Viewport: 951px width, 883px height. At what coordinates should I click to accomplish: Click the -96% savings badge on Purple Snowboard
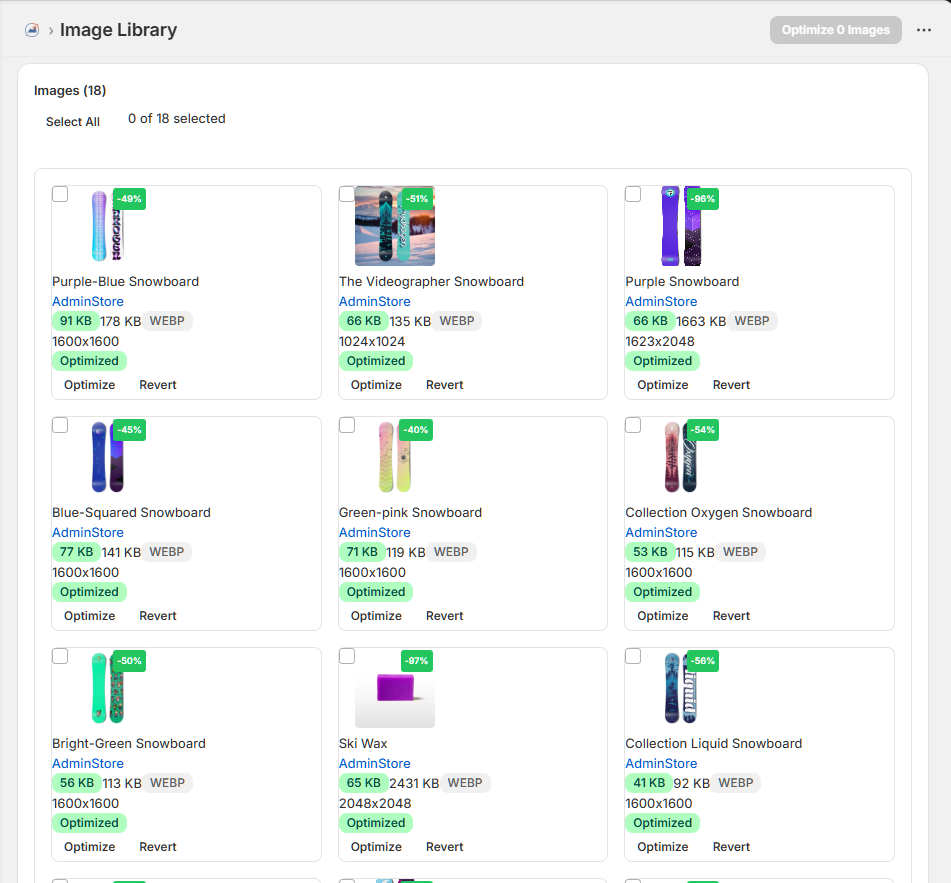703,199
